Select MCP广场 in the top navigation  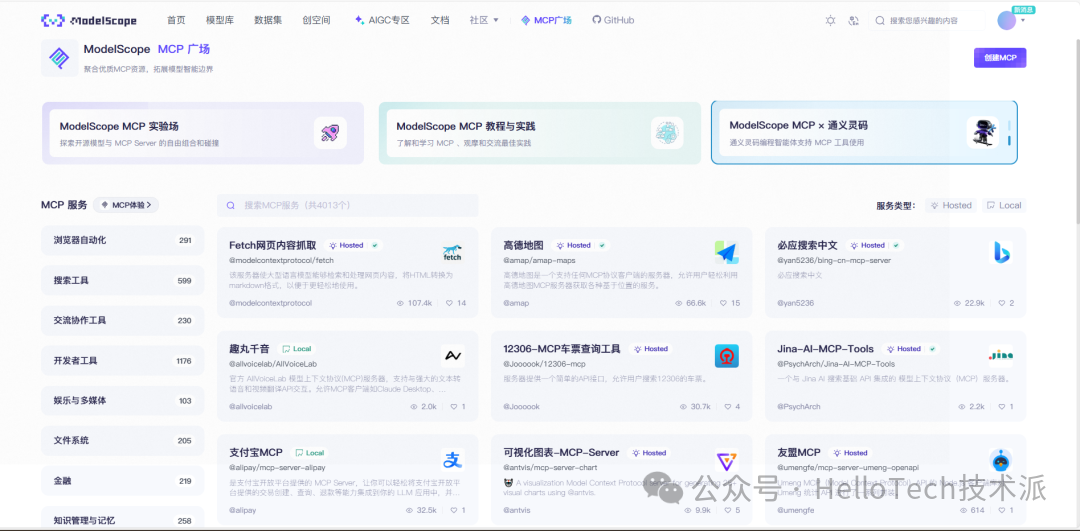[x=546, y=21]
